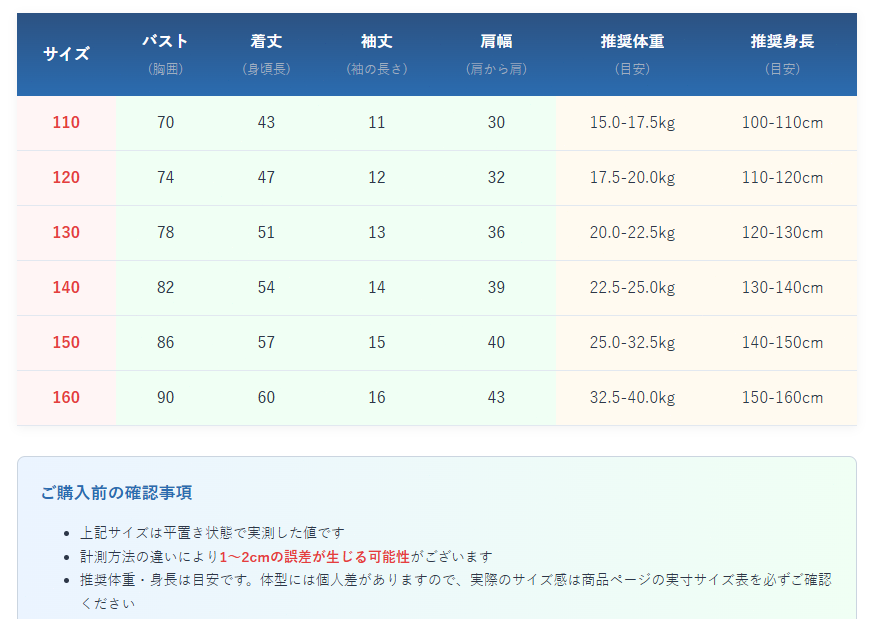870x619 pixels.
Task: Select size 140 row label
Action: coord(66,287)
